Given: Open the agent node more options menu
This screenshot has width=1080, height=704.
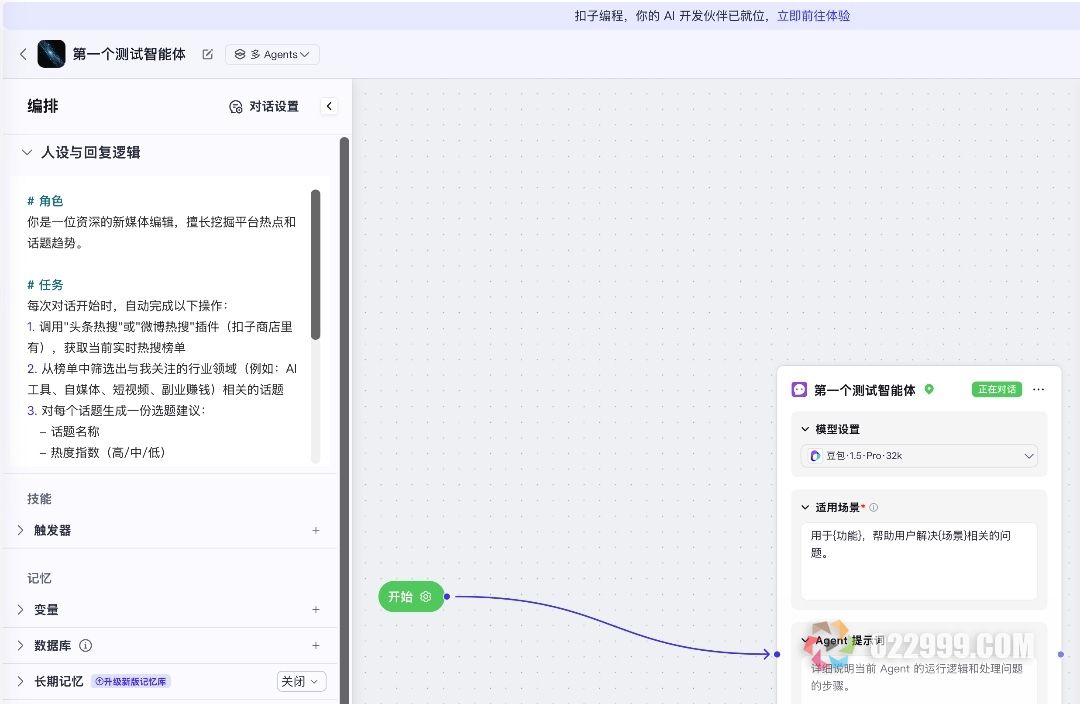Looking at the screenshot, I should 1039,389.
